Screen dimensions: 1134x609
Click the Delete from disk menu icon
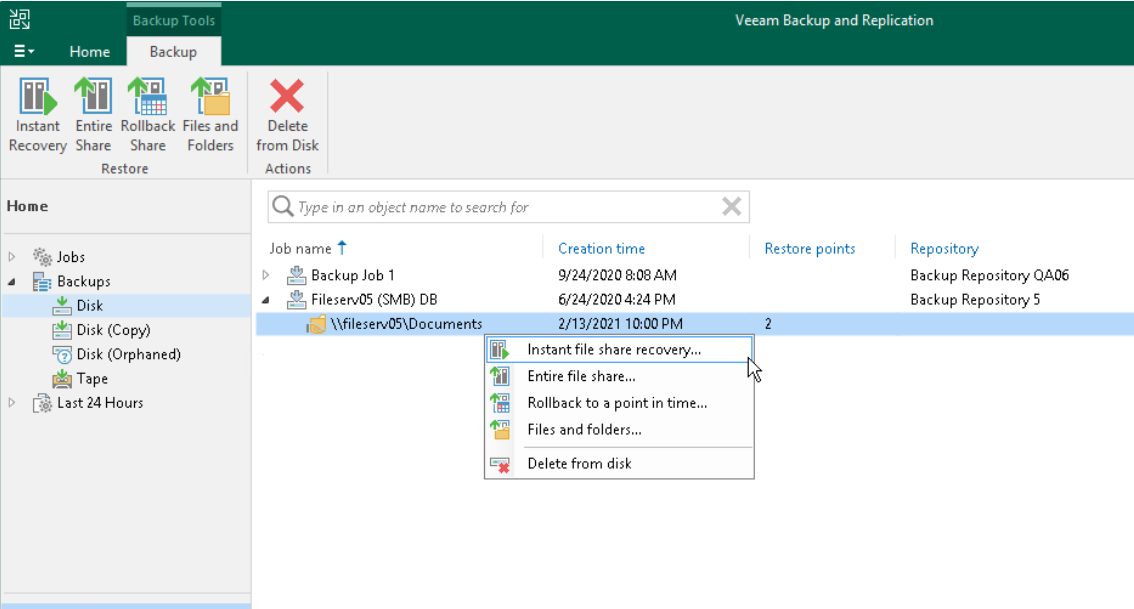(500, 464)
